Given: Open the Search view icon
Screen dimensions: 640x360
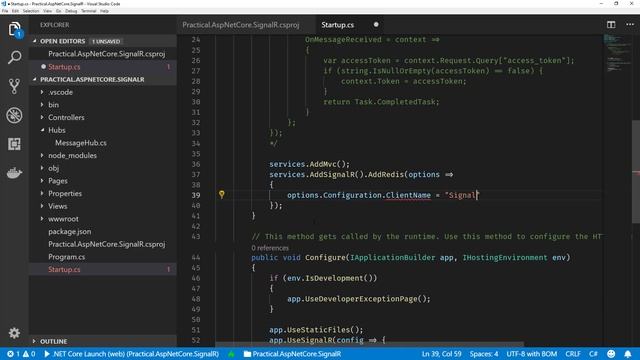Looking at the screenshot, I should 14,57.
